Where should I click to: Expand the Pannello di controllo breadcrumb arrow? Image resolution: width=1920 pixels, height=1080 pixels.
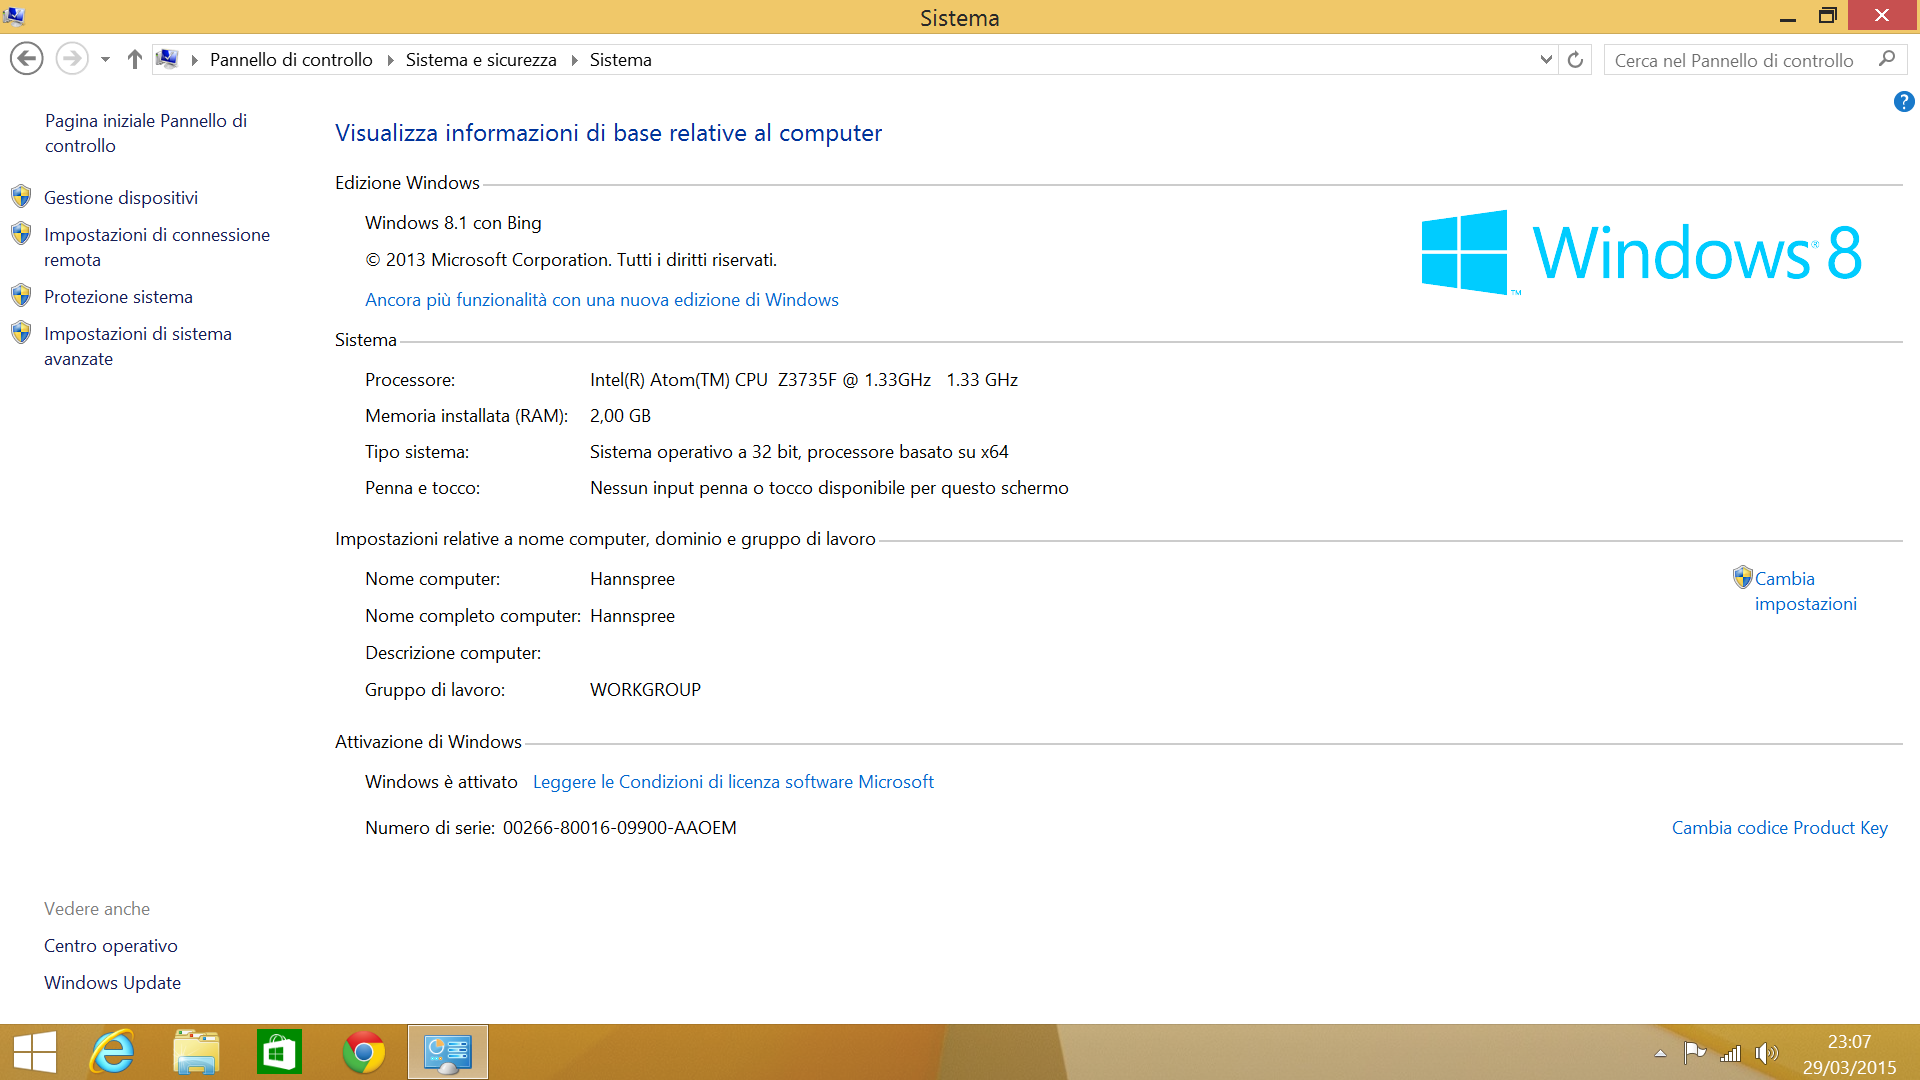[x=390, y=60]
